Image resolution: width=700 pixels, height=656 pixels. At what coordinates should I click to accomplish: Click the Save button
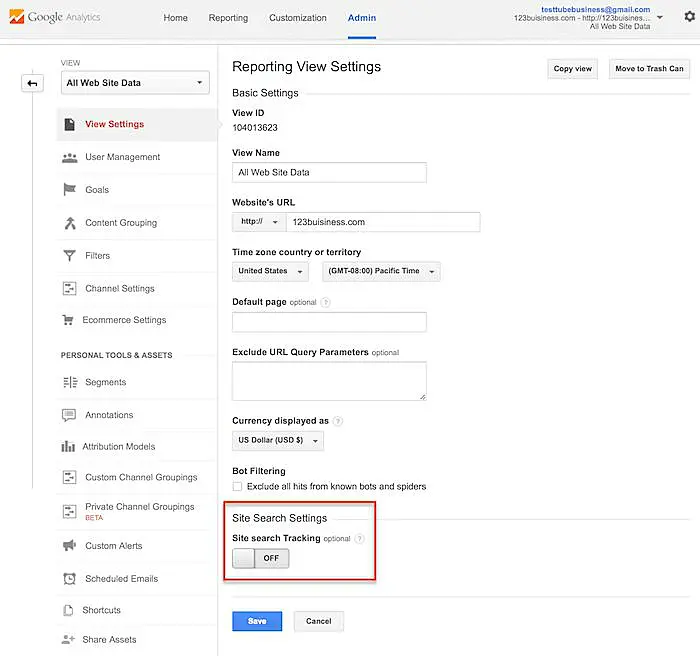(257, 621)
